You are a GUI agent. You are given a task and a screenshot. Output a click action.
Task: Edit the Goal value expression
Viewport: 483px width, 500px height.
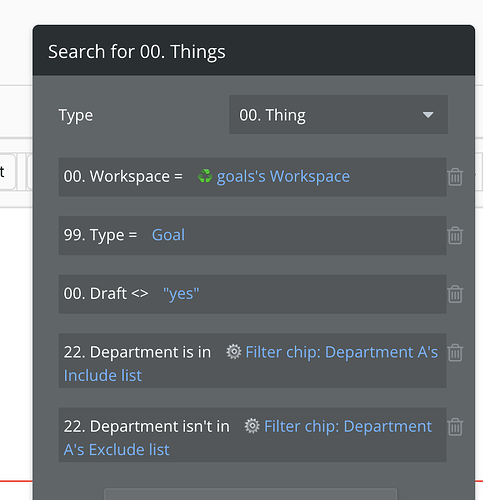pos(168,235)
